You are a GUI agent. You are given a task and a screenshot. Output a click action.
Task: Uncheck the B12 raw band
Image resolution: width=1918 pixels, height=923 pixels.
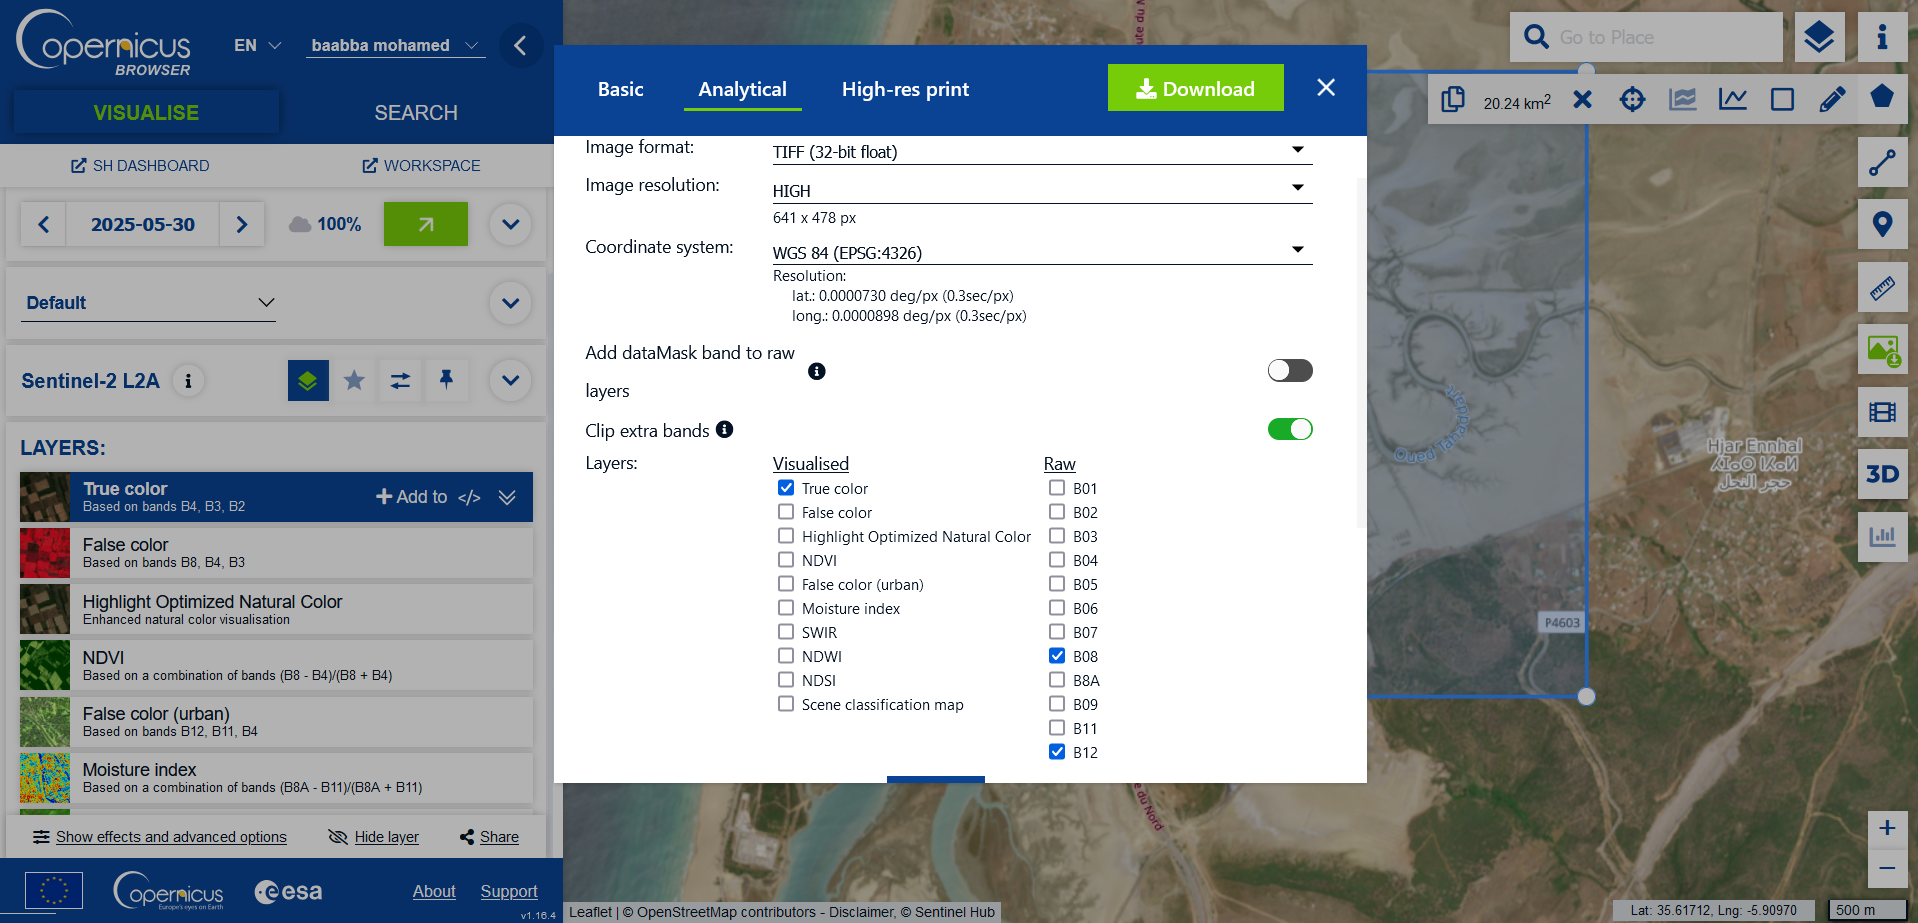point(1057,752)
